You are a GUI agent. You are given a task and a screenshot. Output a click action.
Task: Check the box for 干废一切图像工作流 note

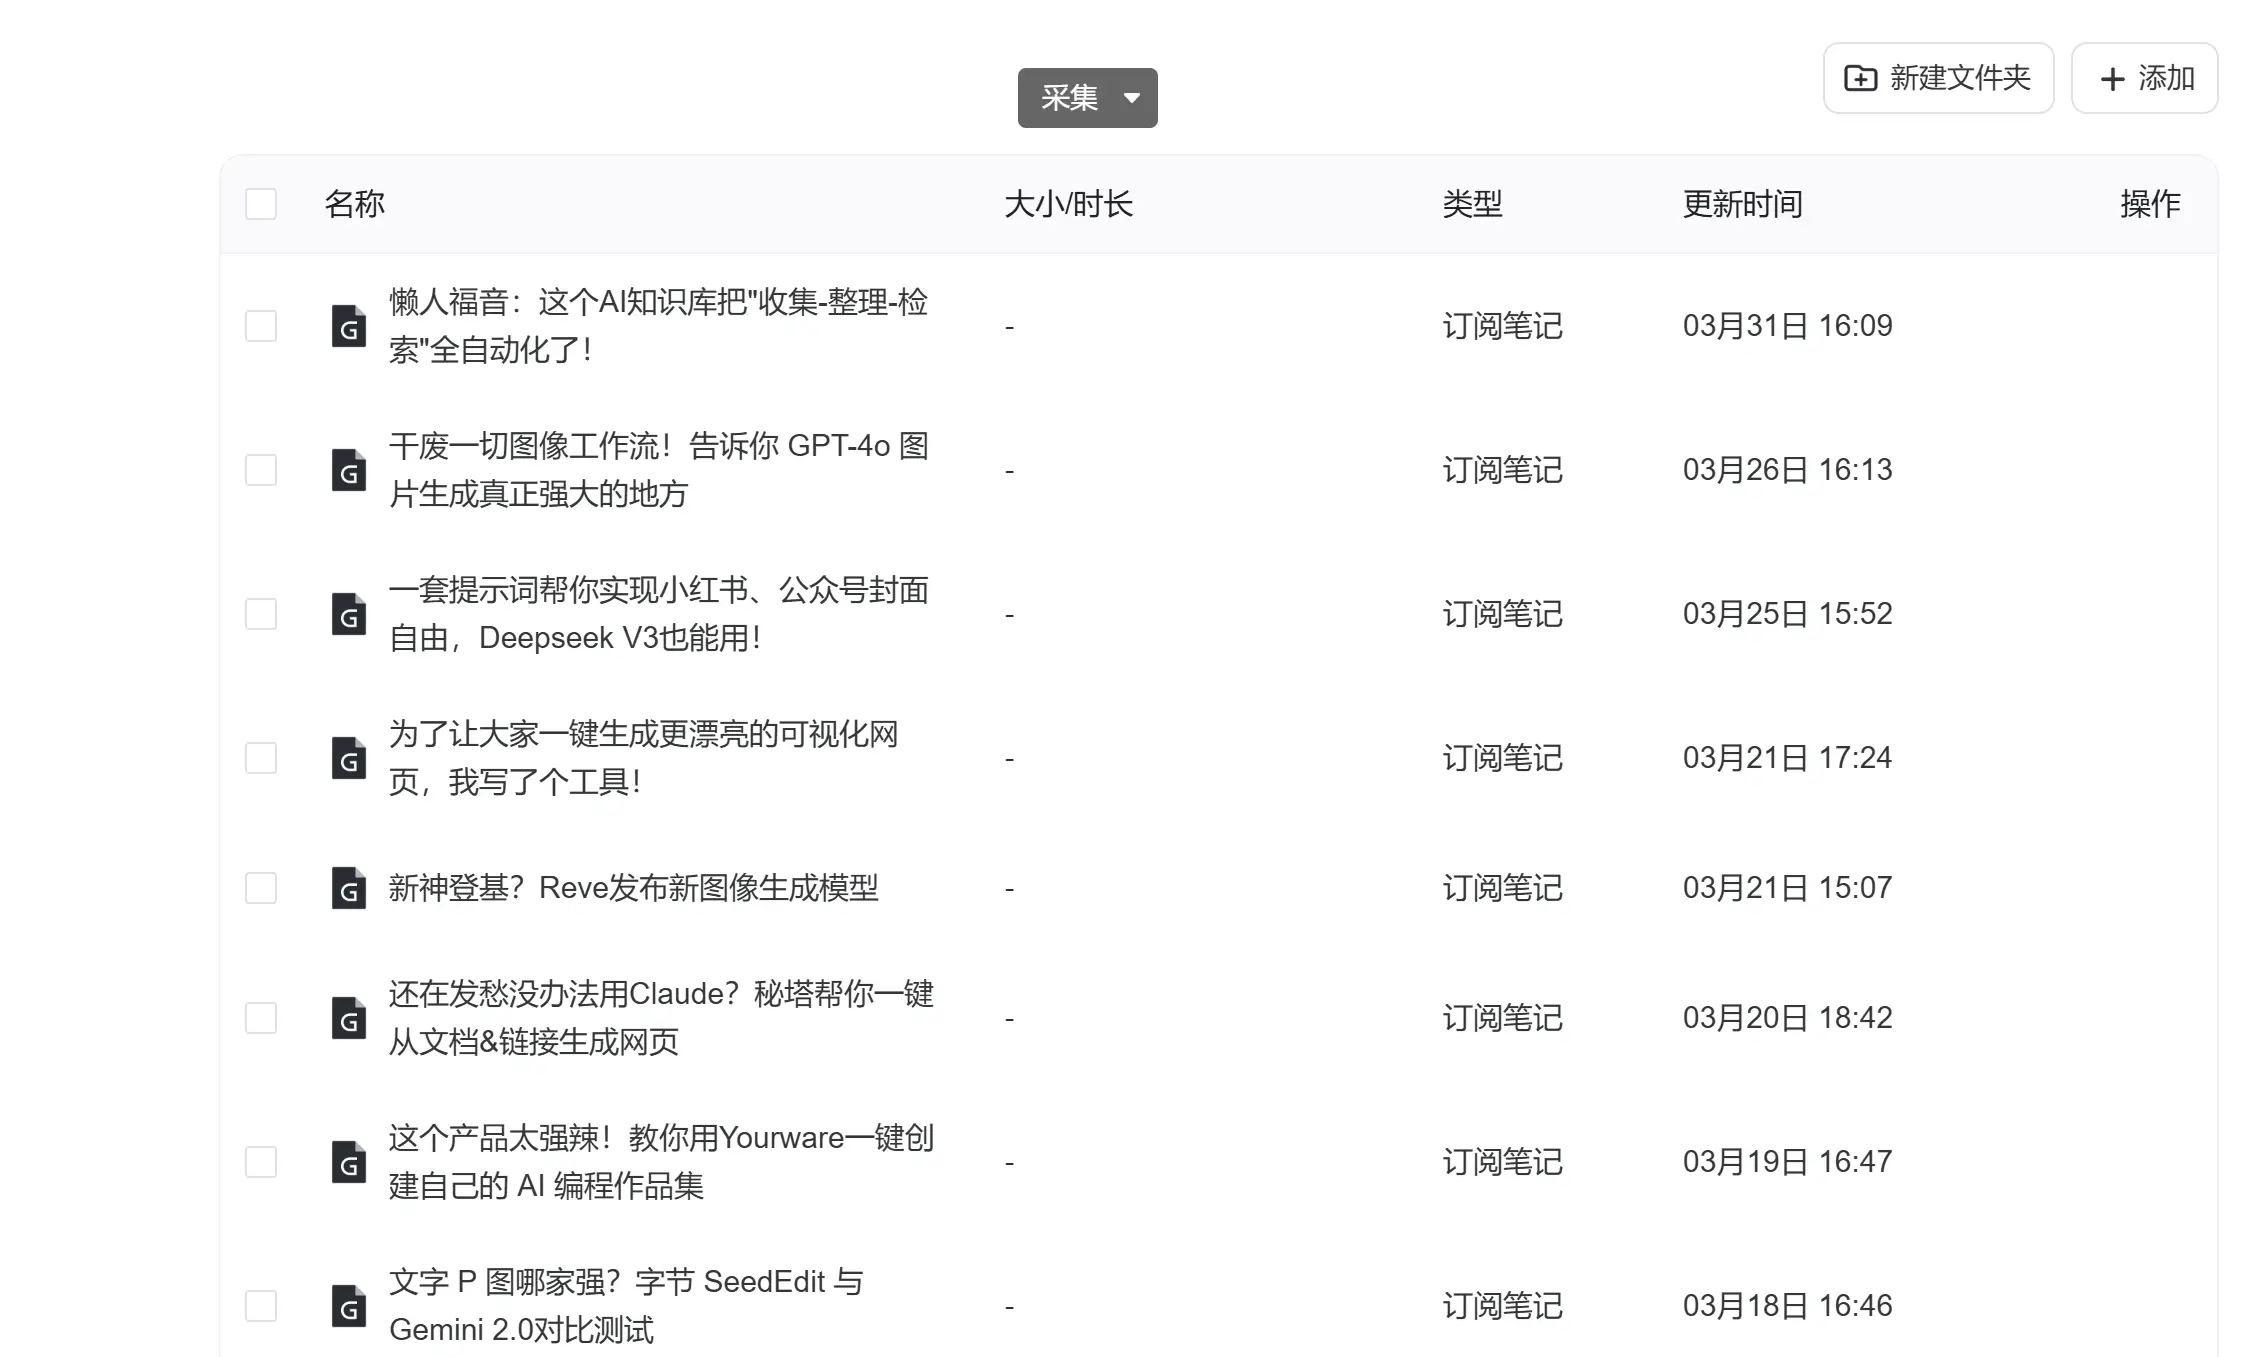[x=261, y=470]
